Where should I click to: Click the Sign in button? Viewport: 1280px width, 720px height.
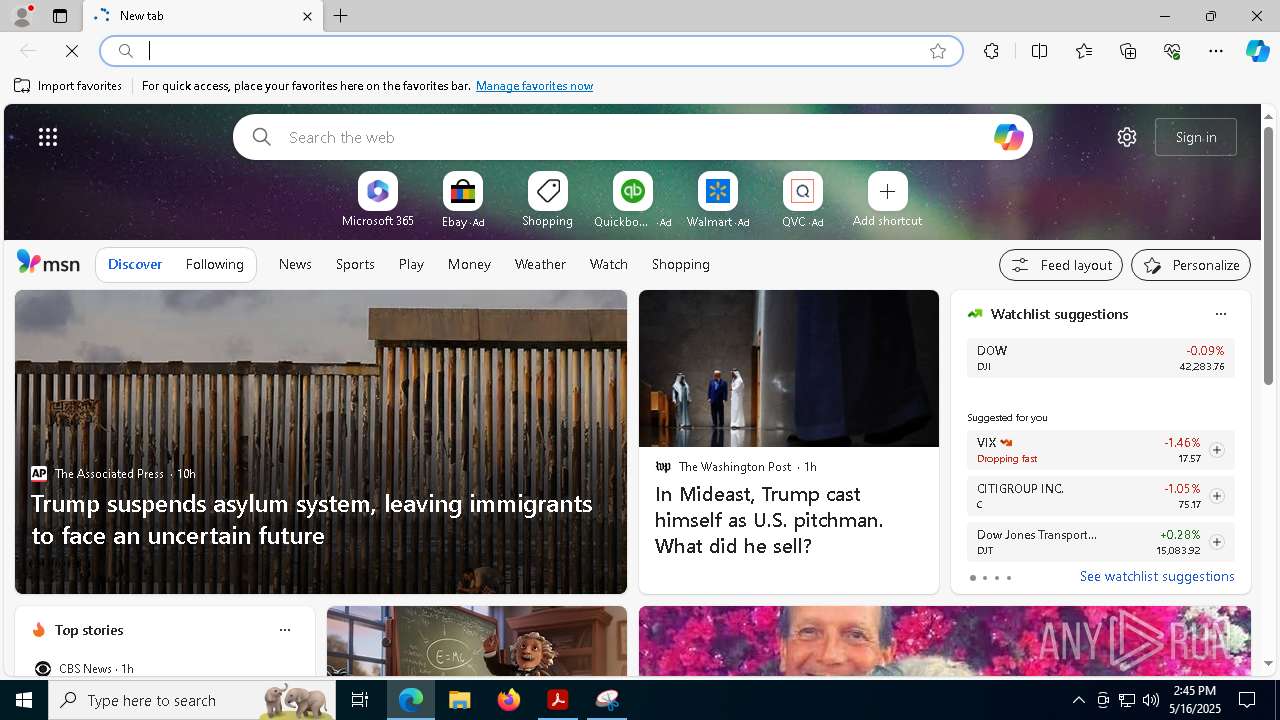pos(1196,137)
